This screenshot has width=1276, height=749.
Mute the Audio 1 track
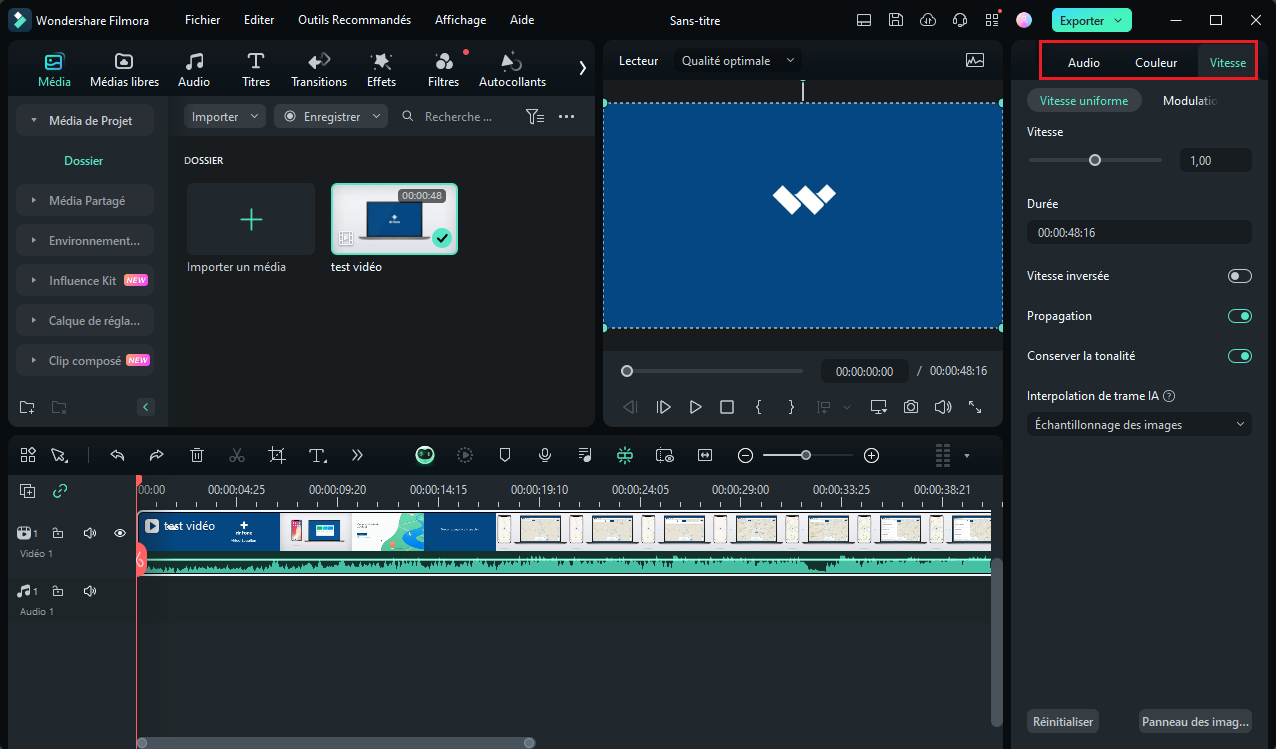pos(89,591)
